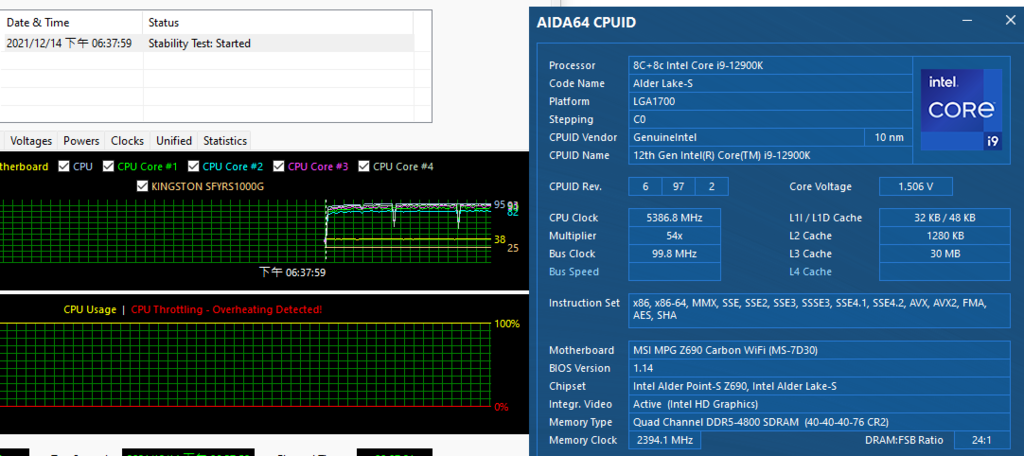1024x456 pixels.
Task: Click the CPUID Name 12th Gen Intel field
Action: click(x=771, y=155)
